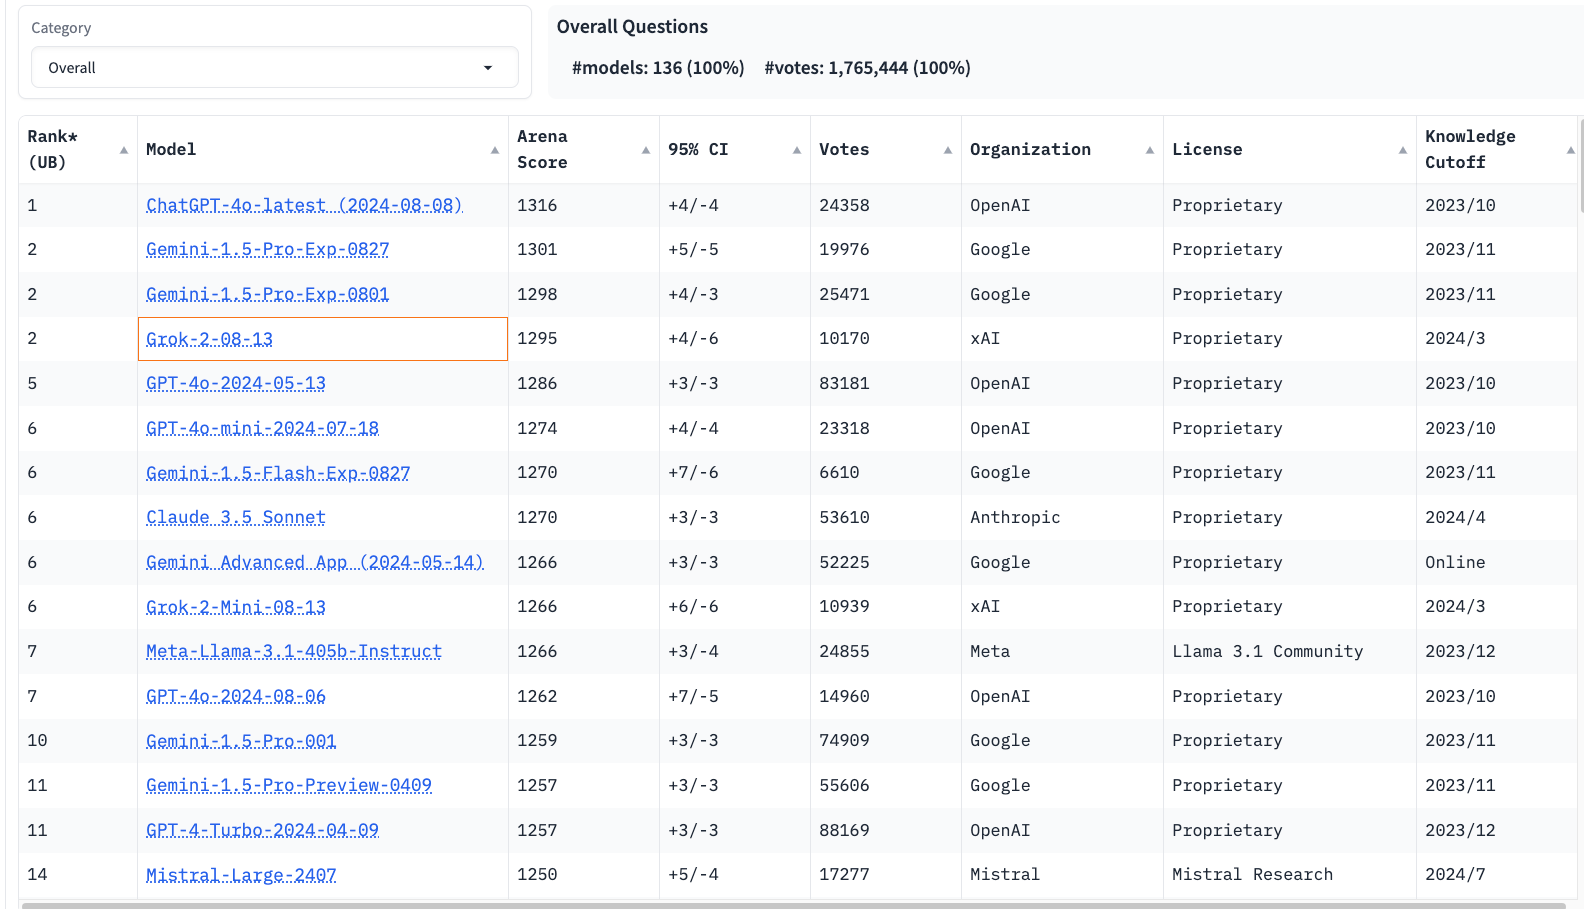Viewport: 1584px width, 909px height.
Task: Open Gemini-1.5-Pro-001 model link
Action: [241, 741]
